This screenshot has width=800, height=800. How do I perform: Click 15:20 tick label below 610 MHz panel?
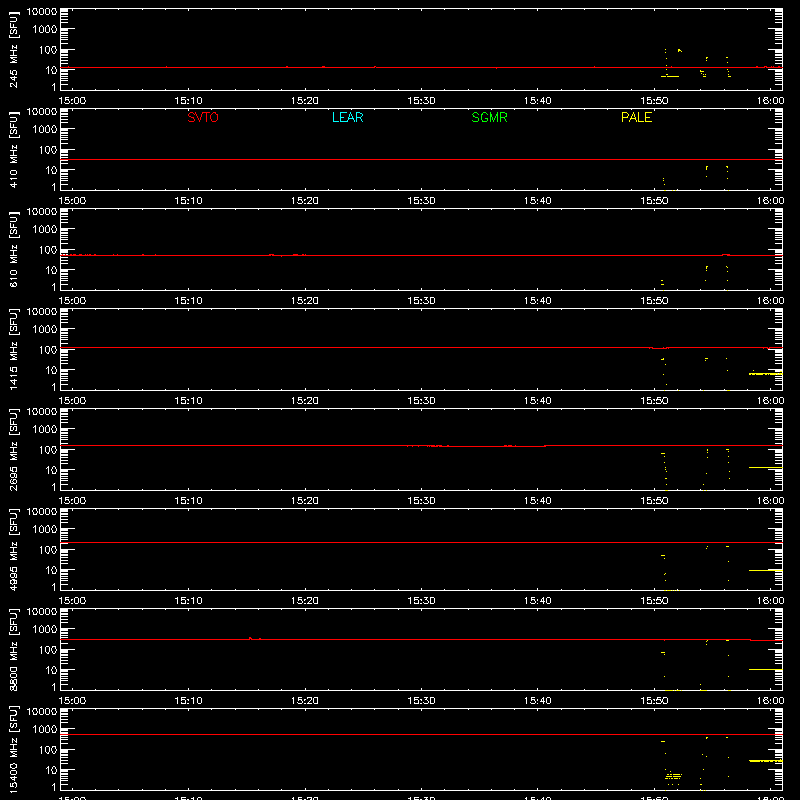[305, 301]
